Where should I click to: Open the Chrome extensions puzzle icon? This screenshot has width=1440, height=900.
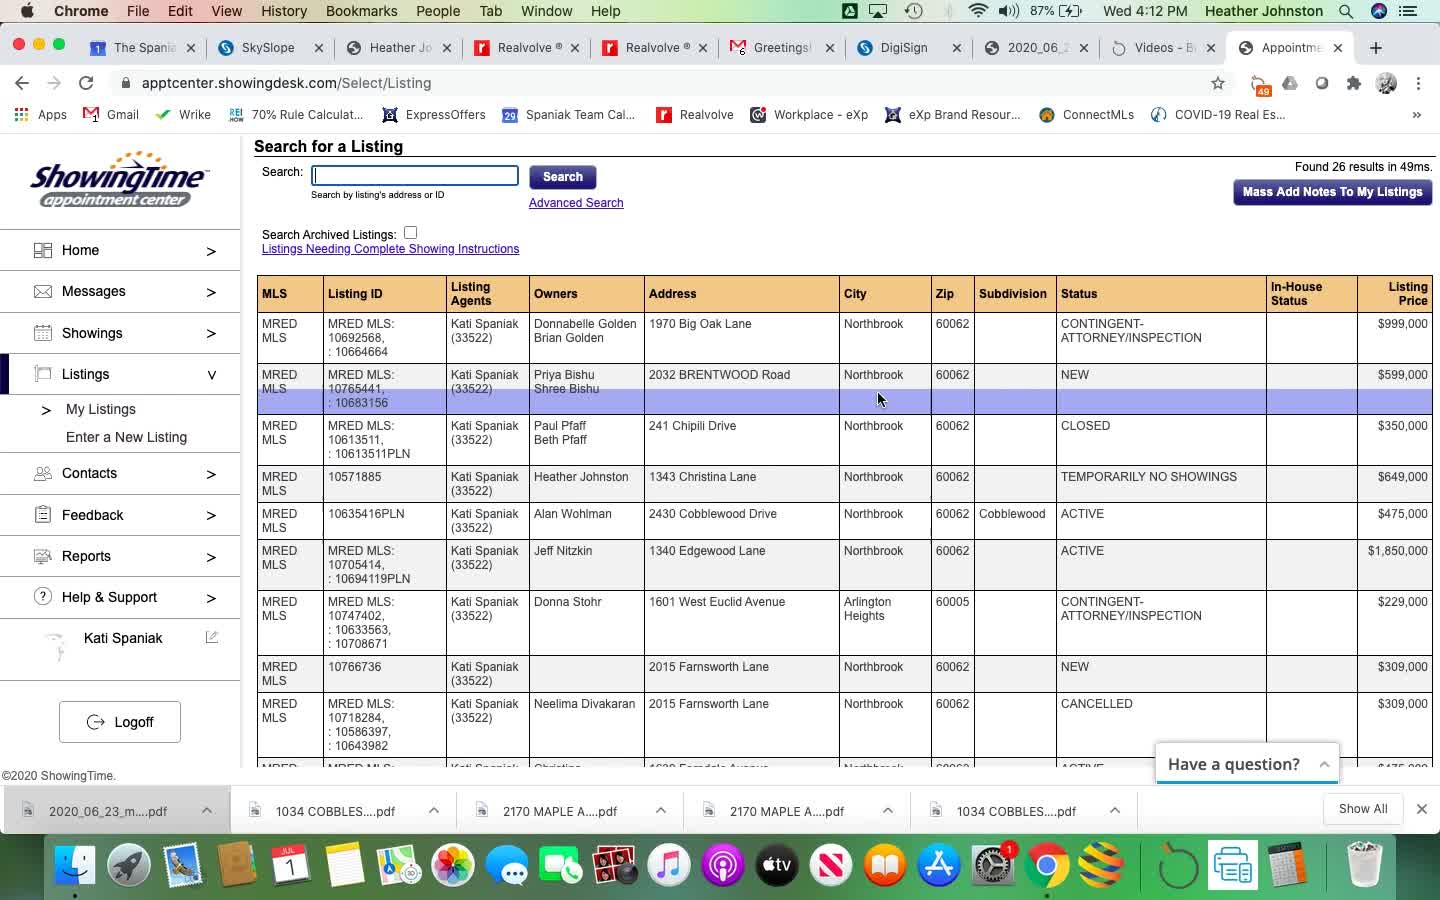1354,83
